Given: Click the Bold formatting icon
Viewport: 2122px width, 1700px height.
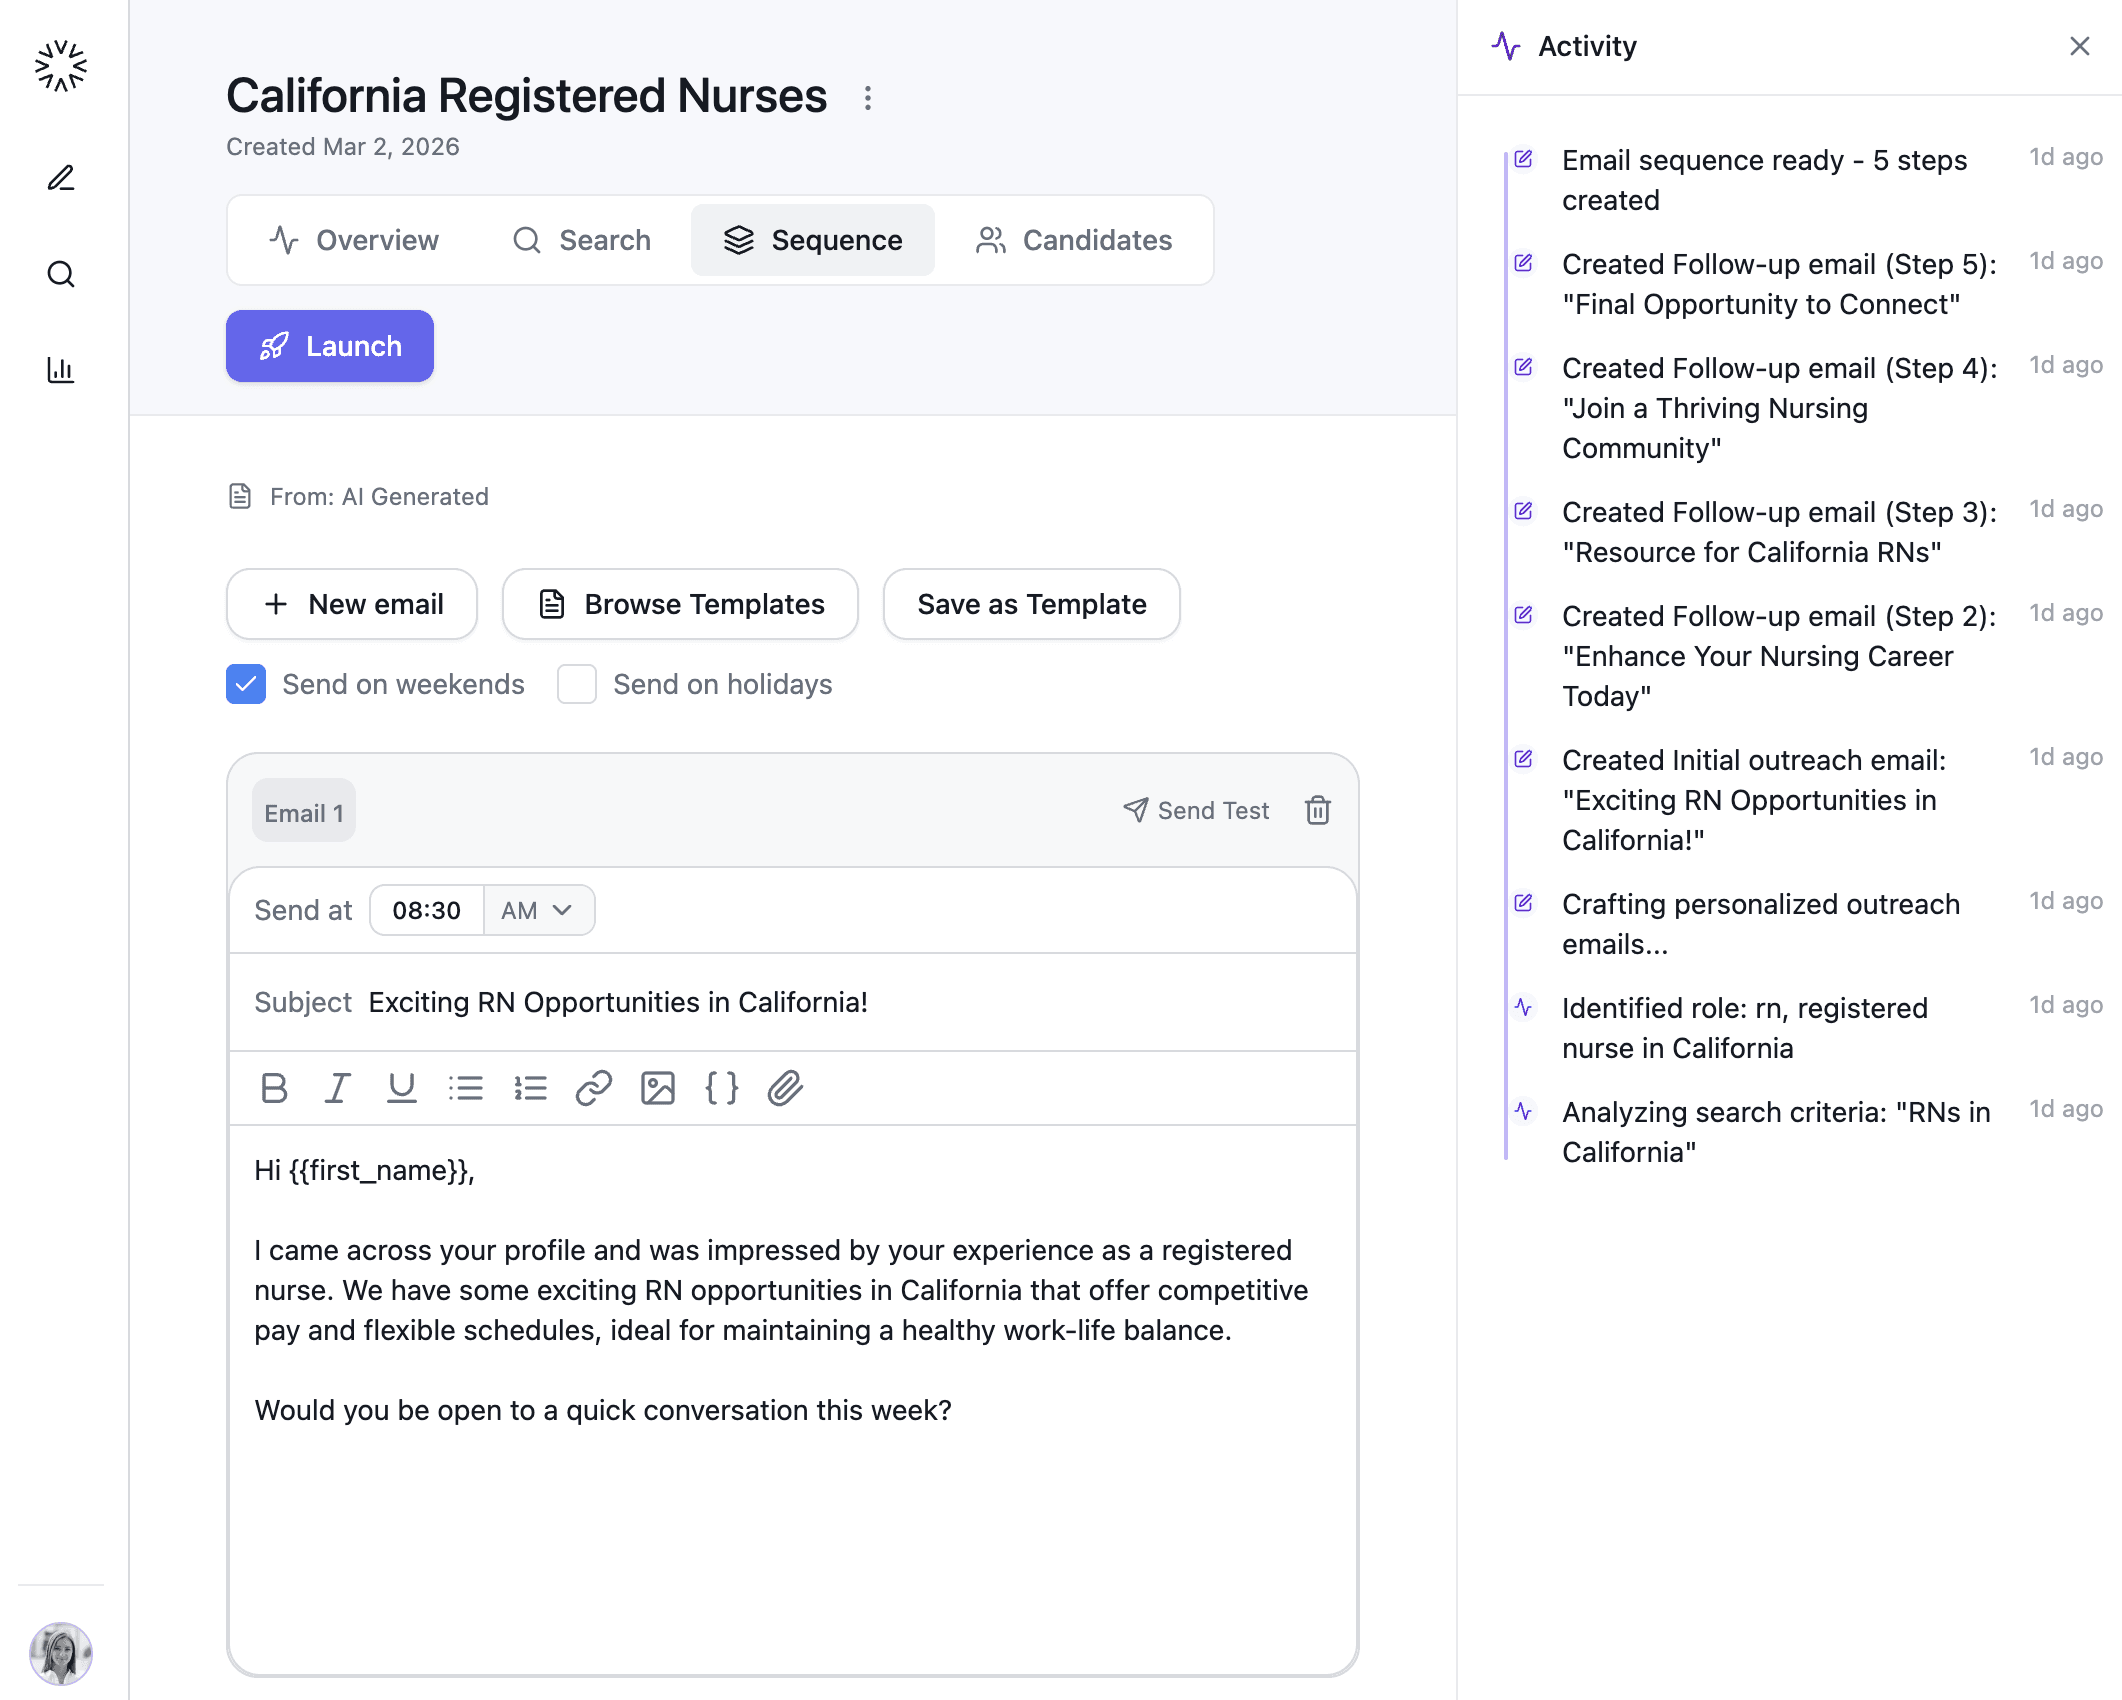Looking at the screenshot, I should [x=274, y=1088].
